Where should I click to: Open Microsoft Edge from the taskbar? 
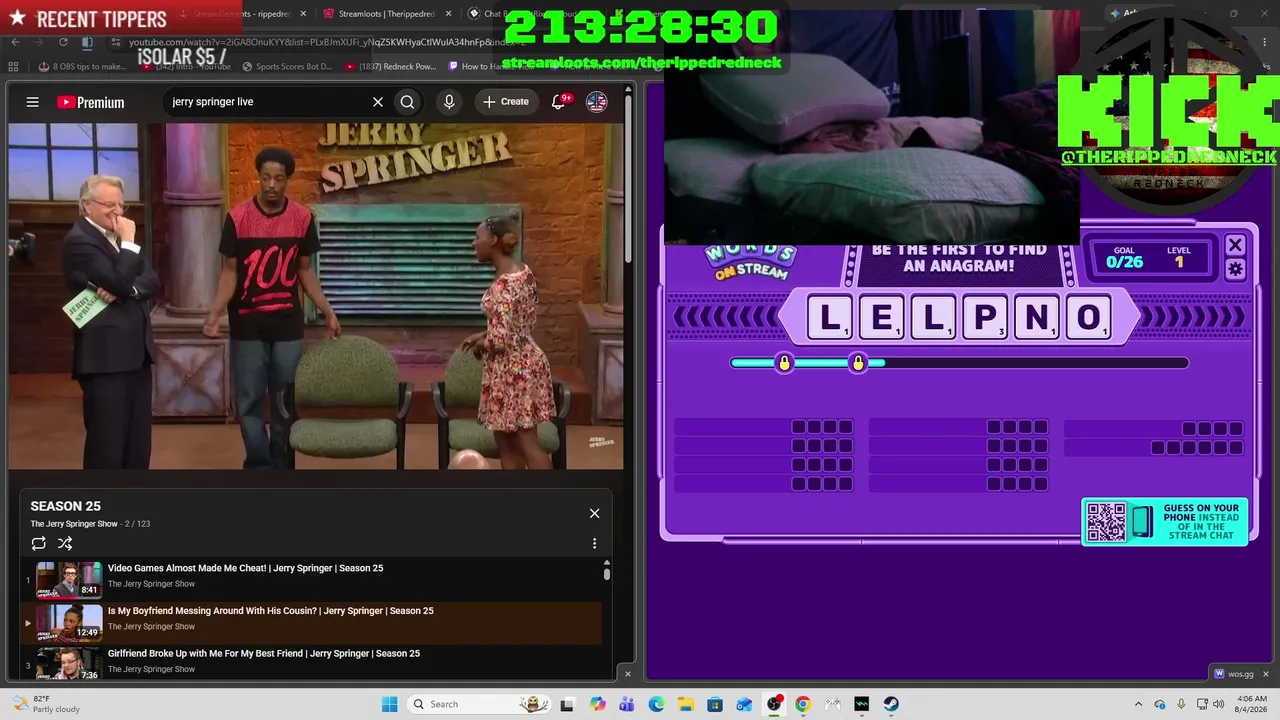click(x=656, y=704)
